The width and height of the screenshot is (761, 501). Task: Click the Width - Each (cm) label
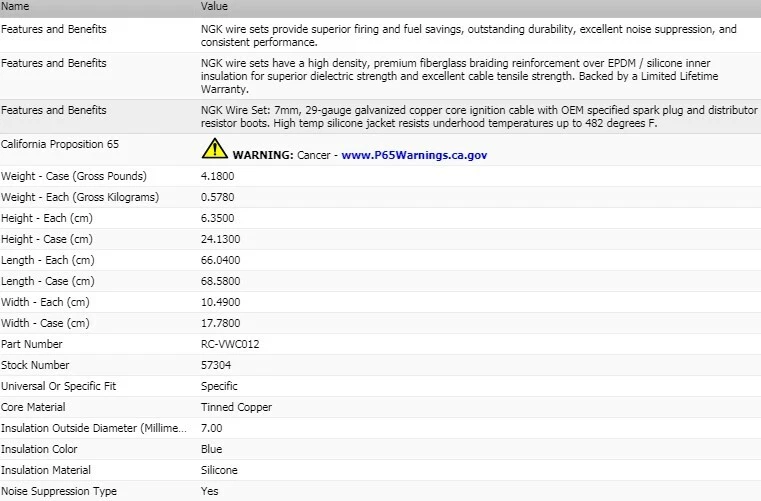(45, 302)
